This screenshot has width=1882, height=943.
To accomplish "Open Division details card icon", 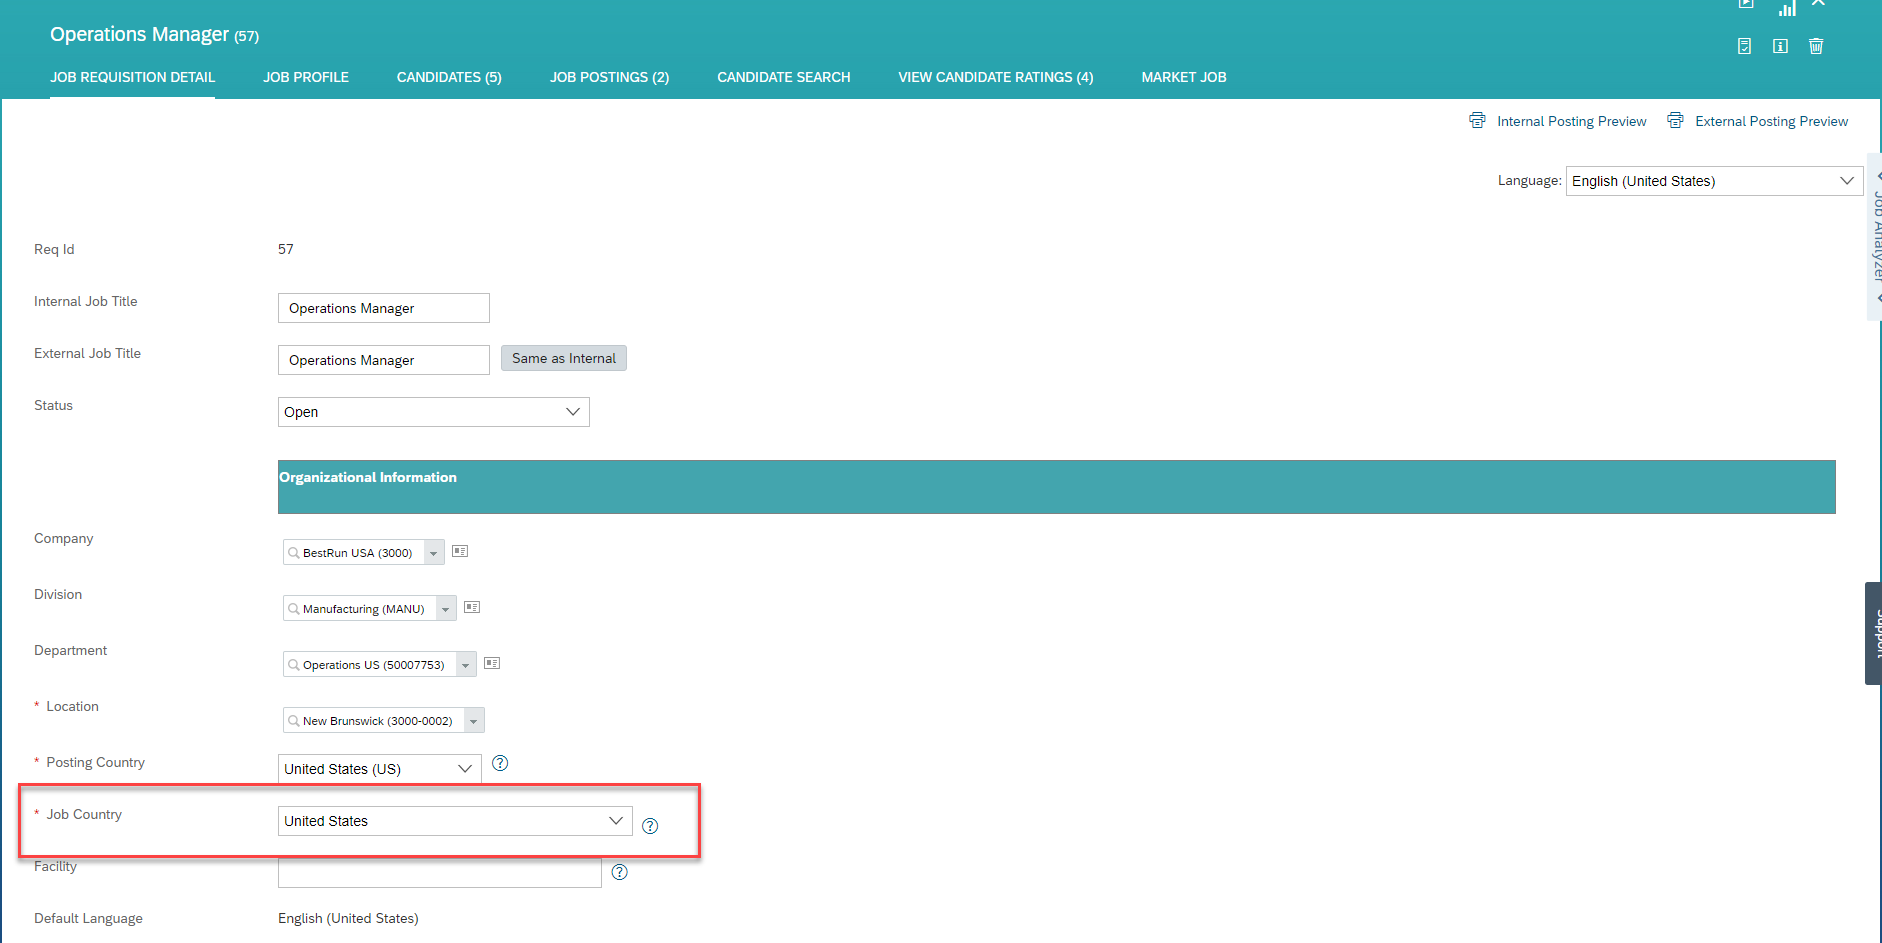I will coord(472,607).
